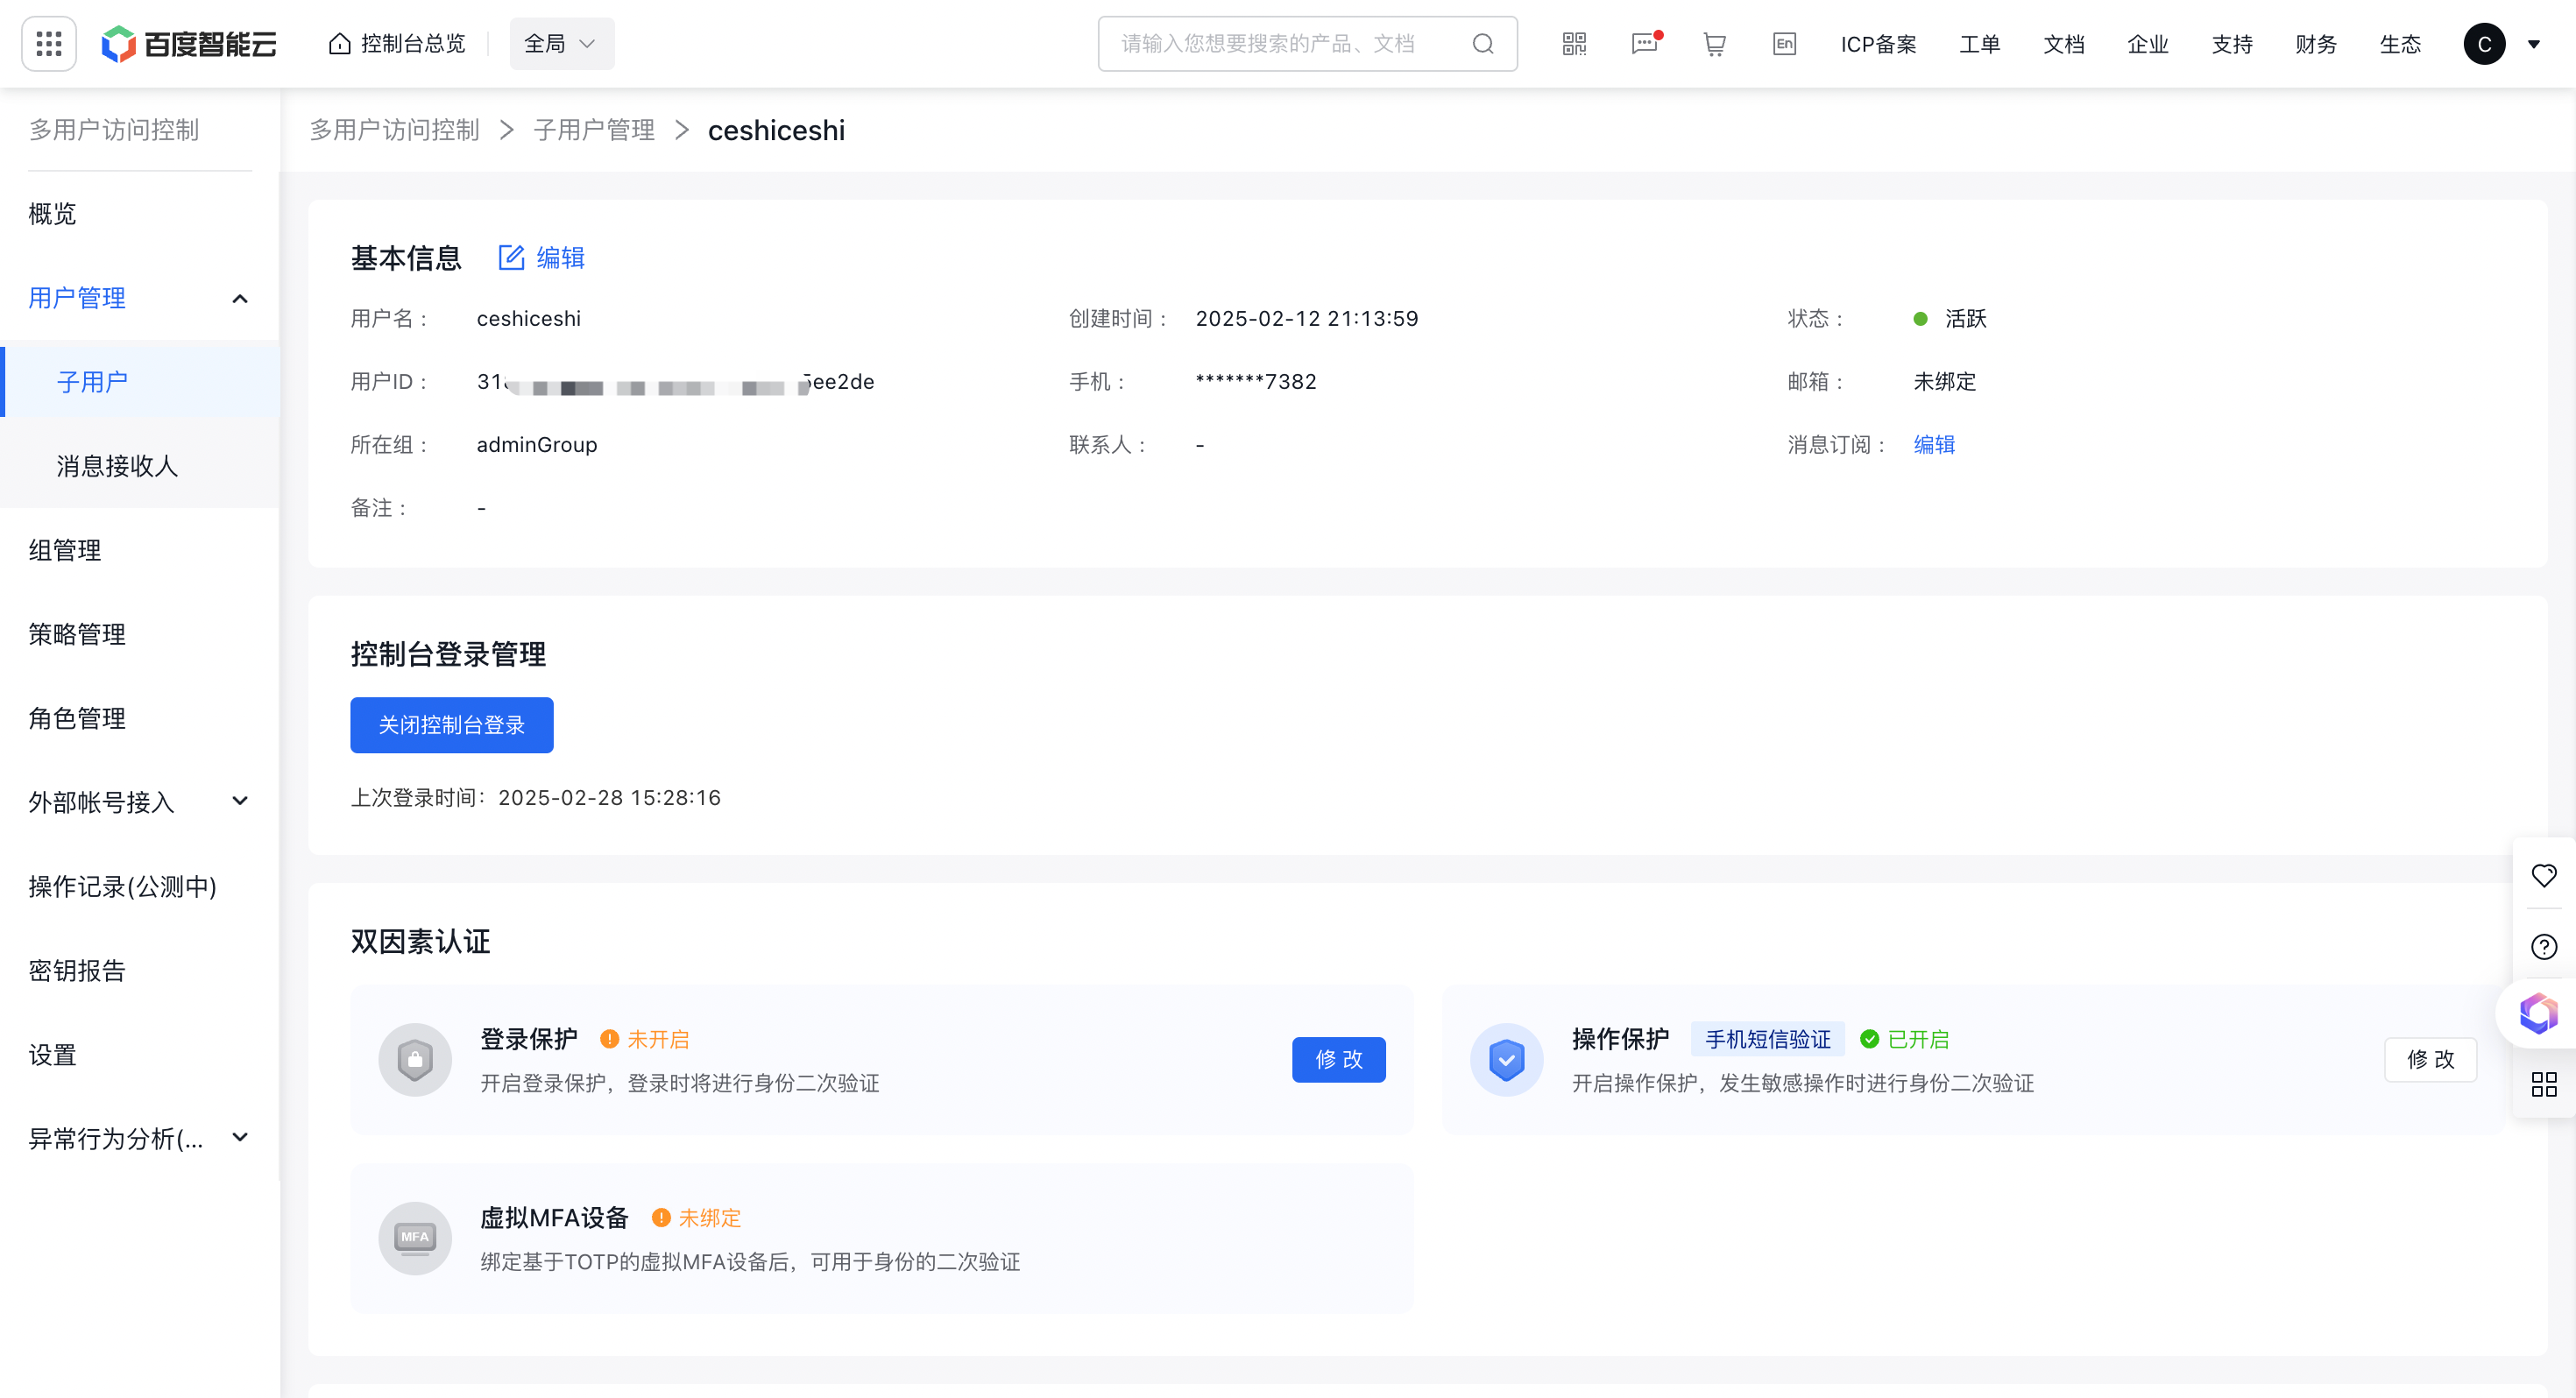The width and height of the screenshot is (2576, 1398).
Task: Open the QR code icon
Action: coord(1574,44)
